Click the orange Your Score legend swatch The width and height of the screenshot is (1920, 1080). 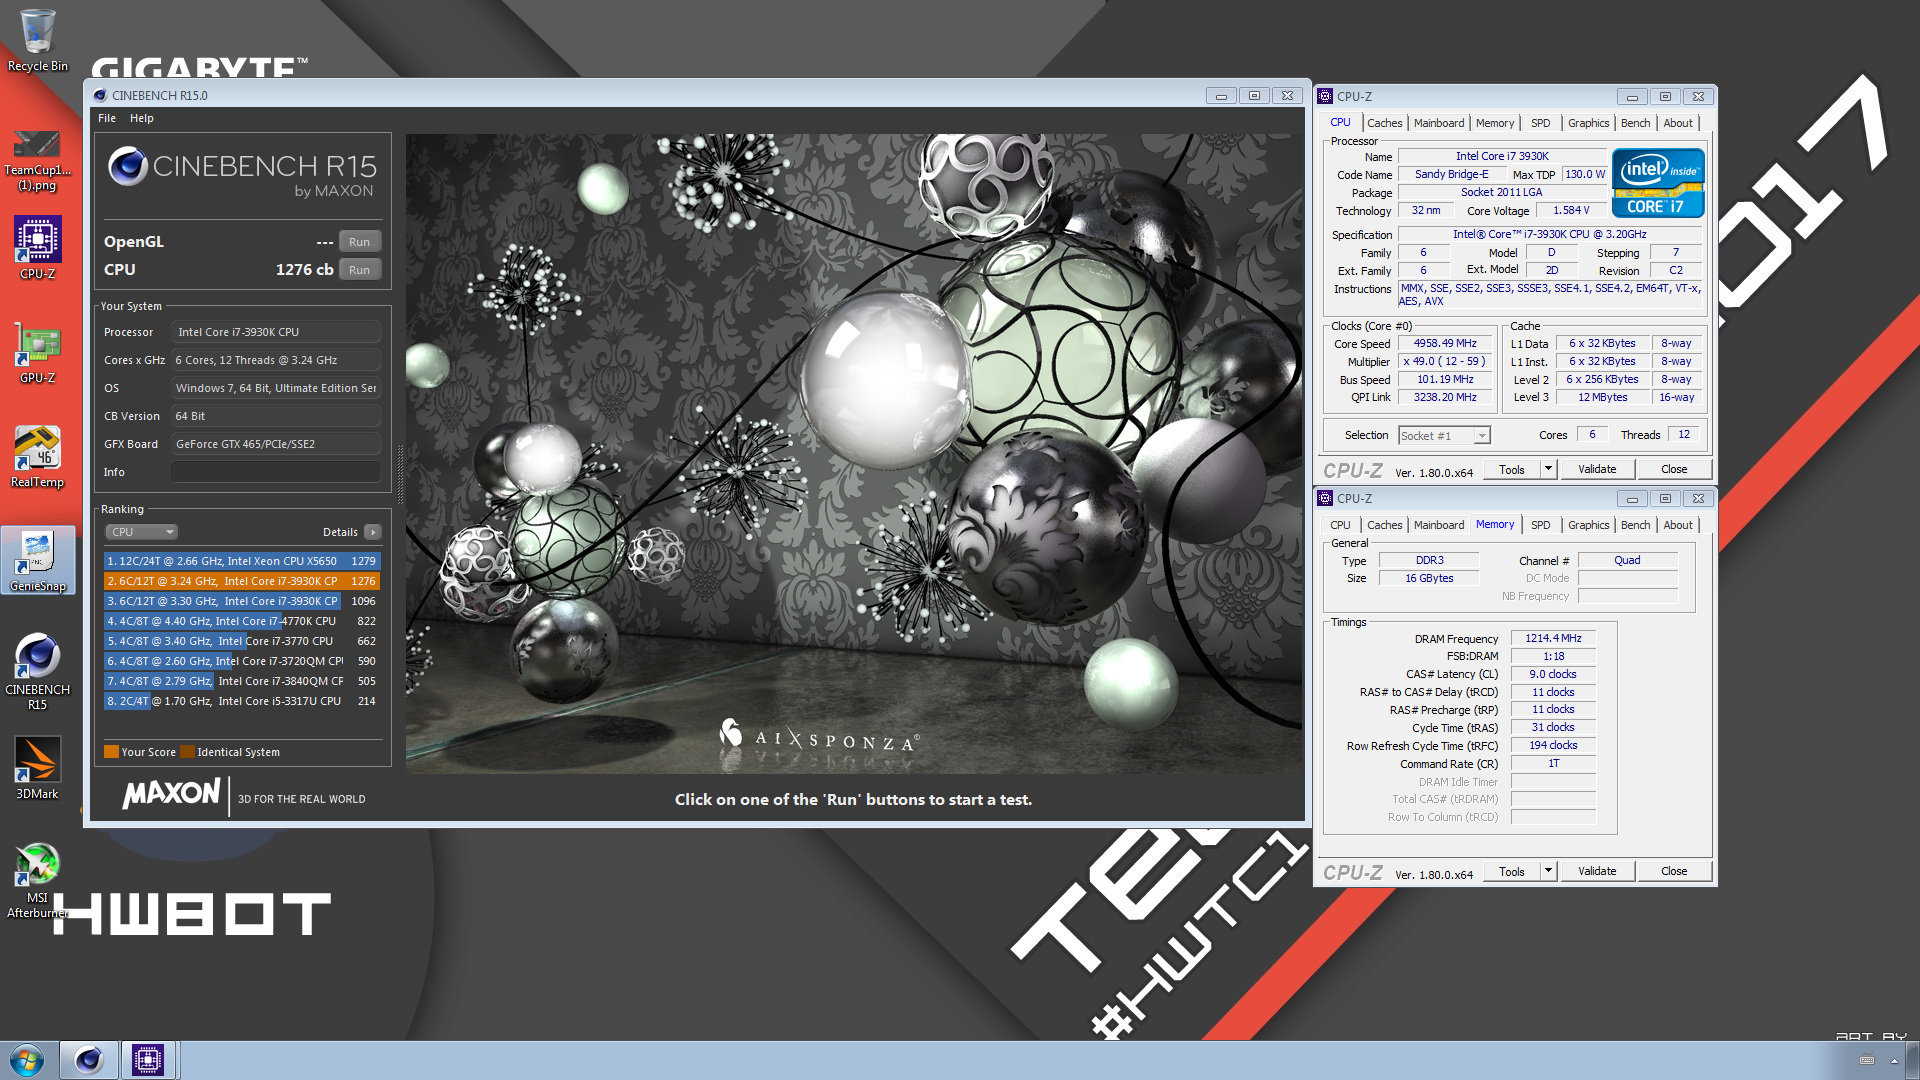click(111, 752)
